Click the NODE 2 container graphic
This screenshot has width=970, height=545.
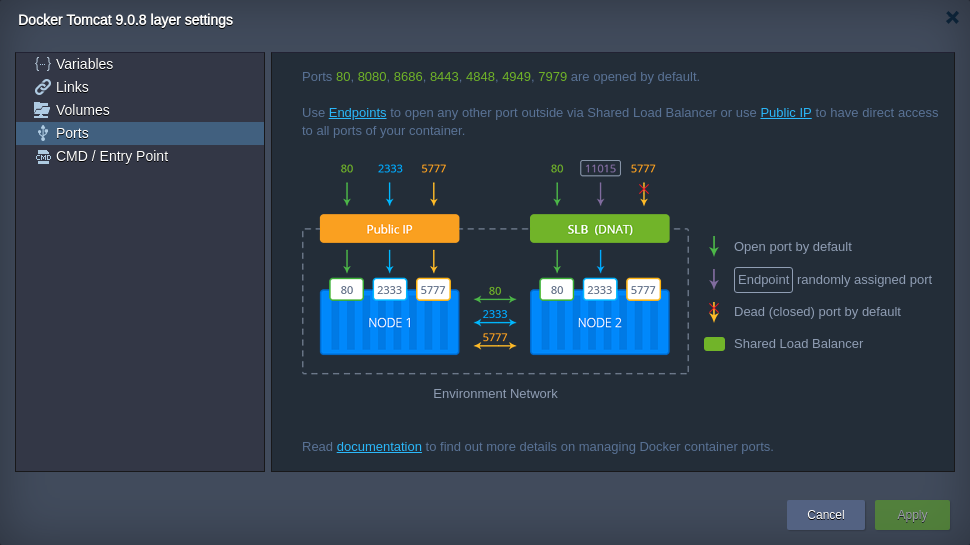click(599, 322)
